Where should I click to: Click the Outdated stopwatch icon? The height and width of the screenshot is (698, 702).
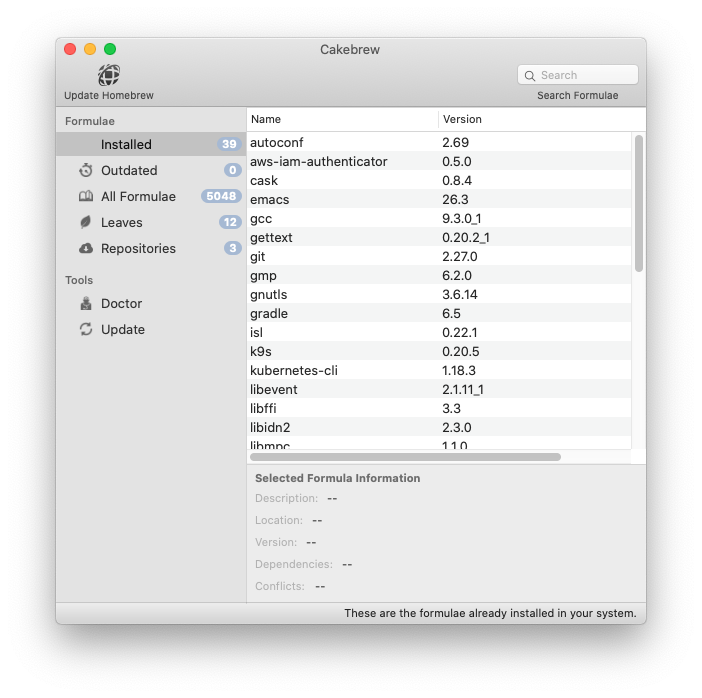click(x=86, y=170)
